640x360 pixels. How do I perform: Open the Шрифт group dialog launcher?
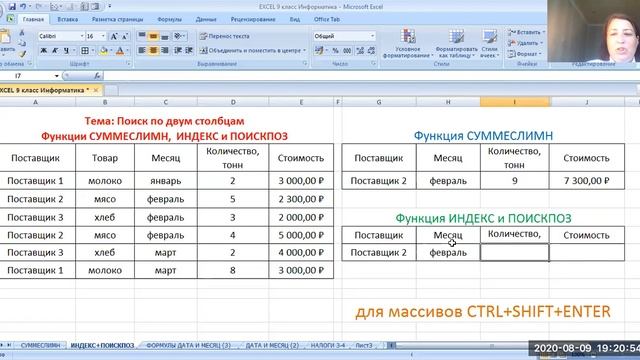coord(128,64)
